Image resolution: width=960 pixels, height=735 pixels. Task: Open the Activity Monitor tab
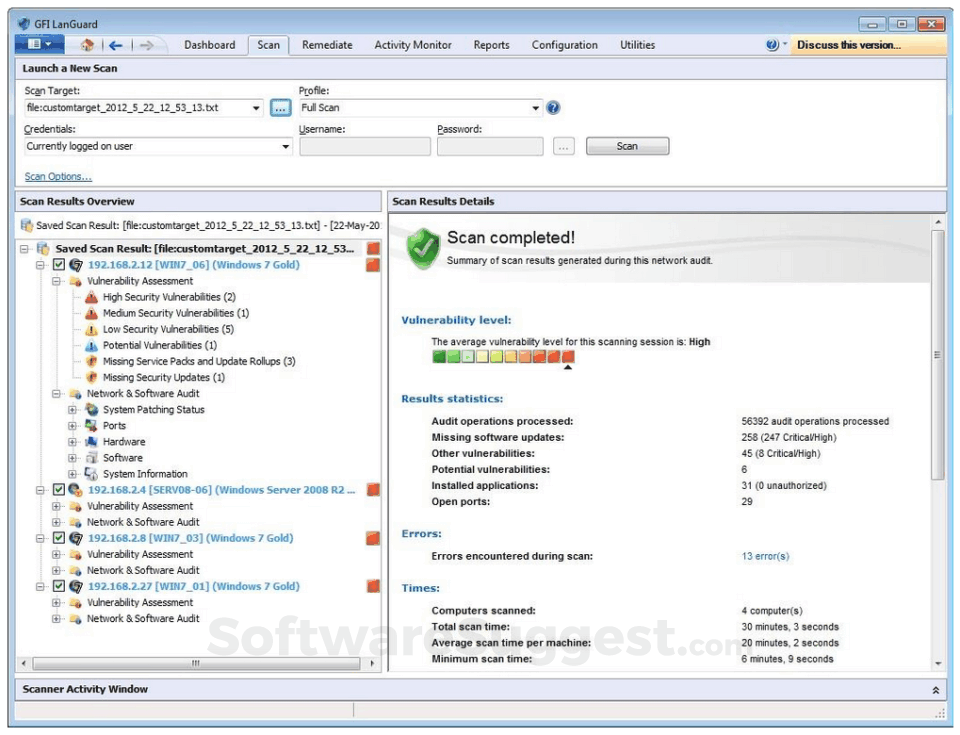point(412,45)
